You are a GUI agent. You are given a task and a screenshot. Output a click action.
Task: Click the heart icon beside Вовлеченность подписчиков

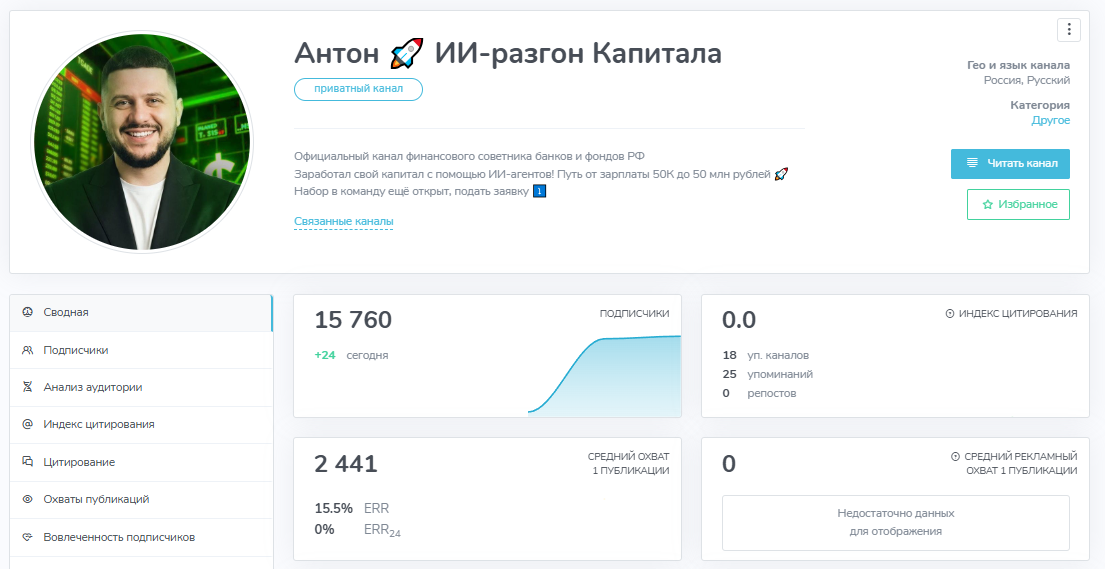(27, 537)
